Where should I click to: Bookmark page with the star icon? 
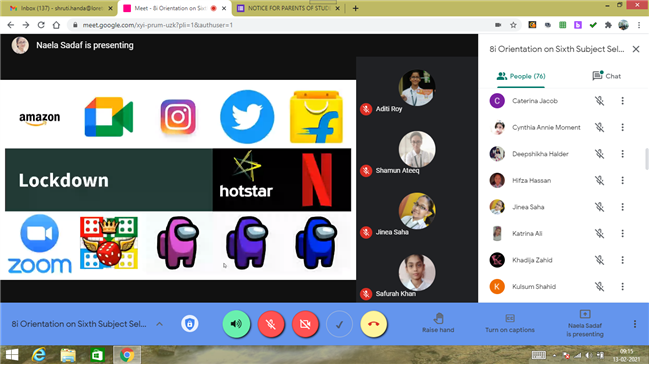tap(513, 25)
